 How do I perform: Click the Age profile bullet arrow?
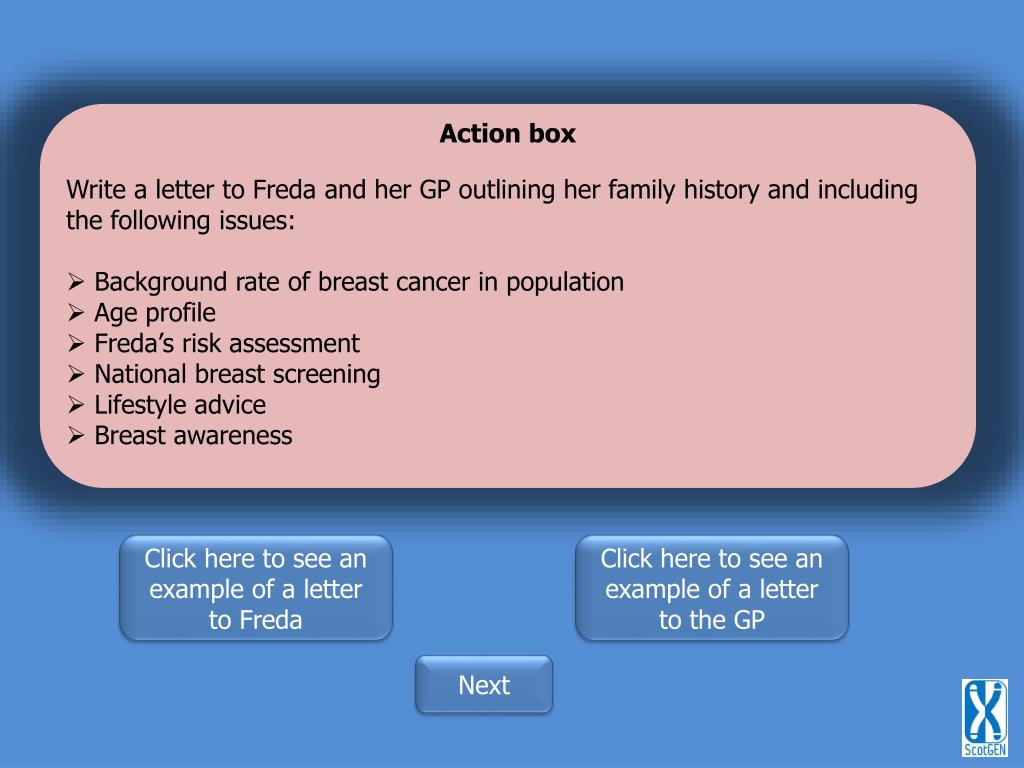76,313
